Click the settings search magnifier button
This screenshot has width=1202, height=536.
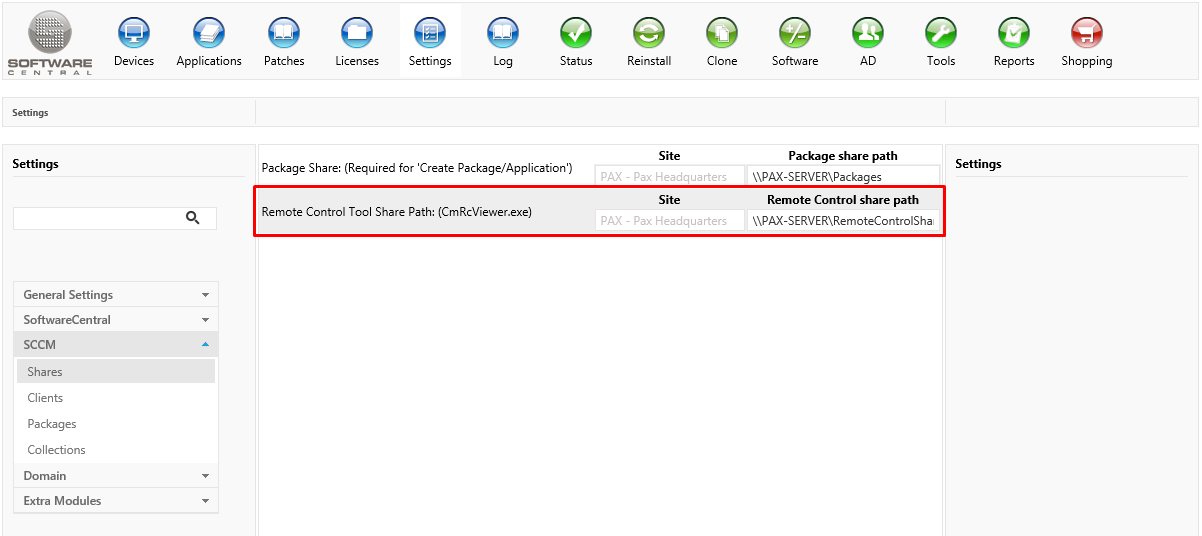193,218
